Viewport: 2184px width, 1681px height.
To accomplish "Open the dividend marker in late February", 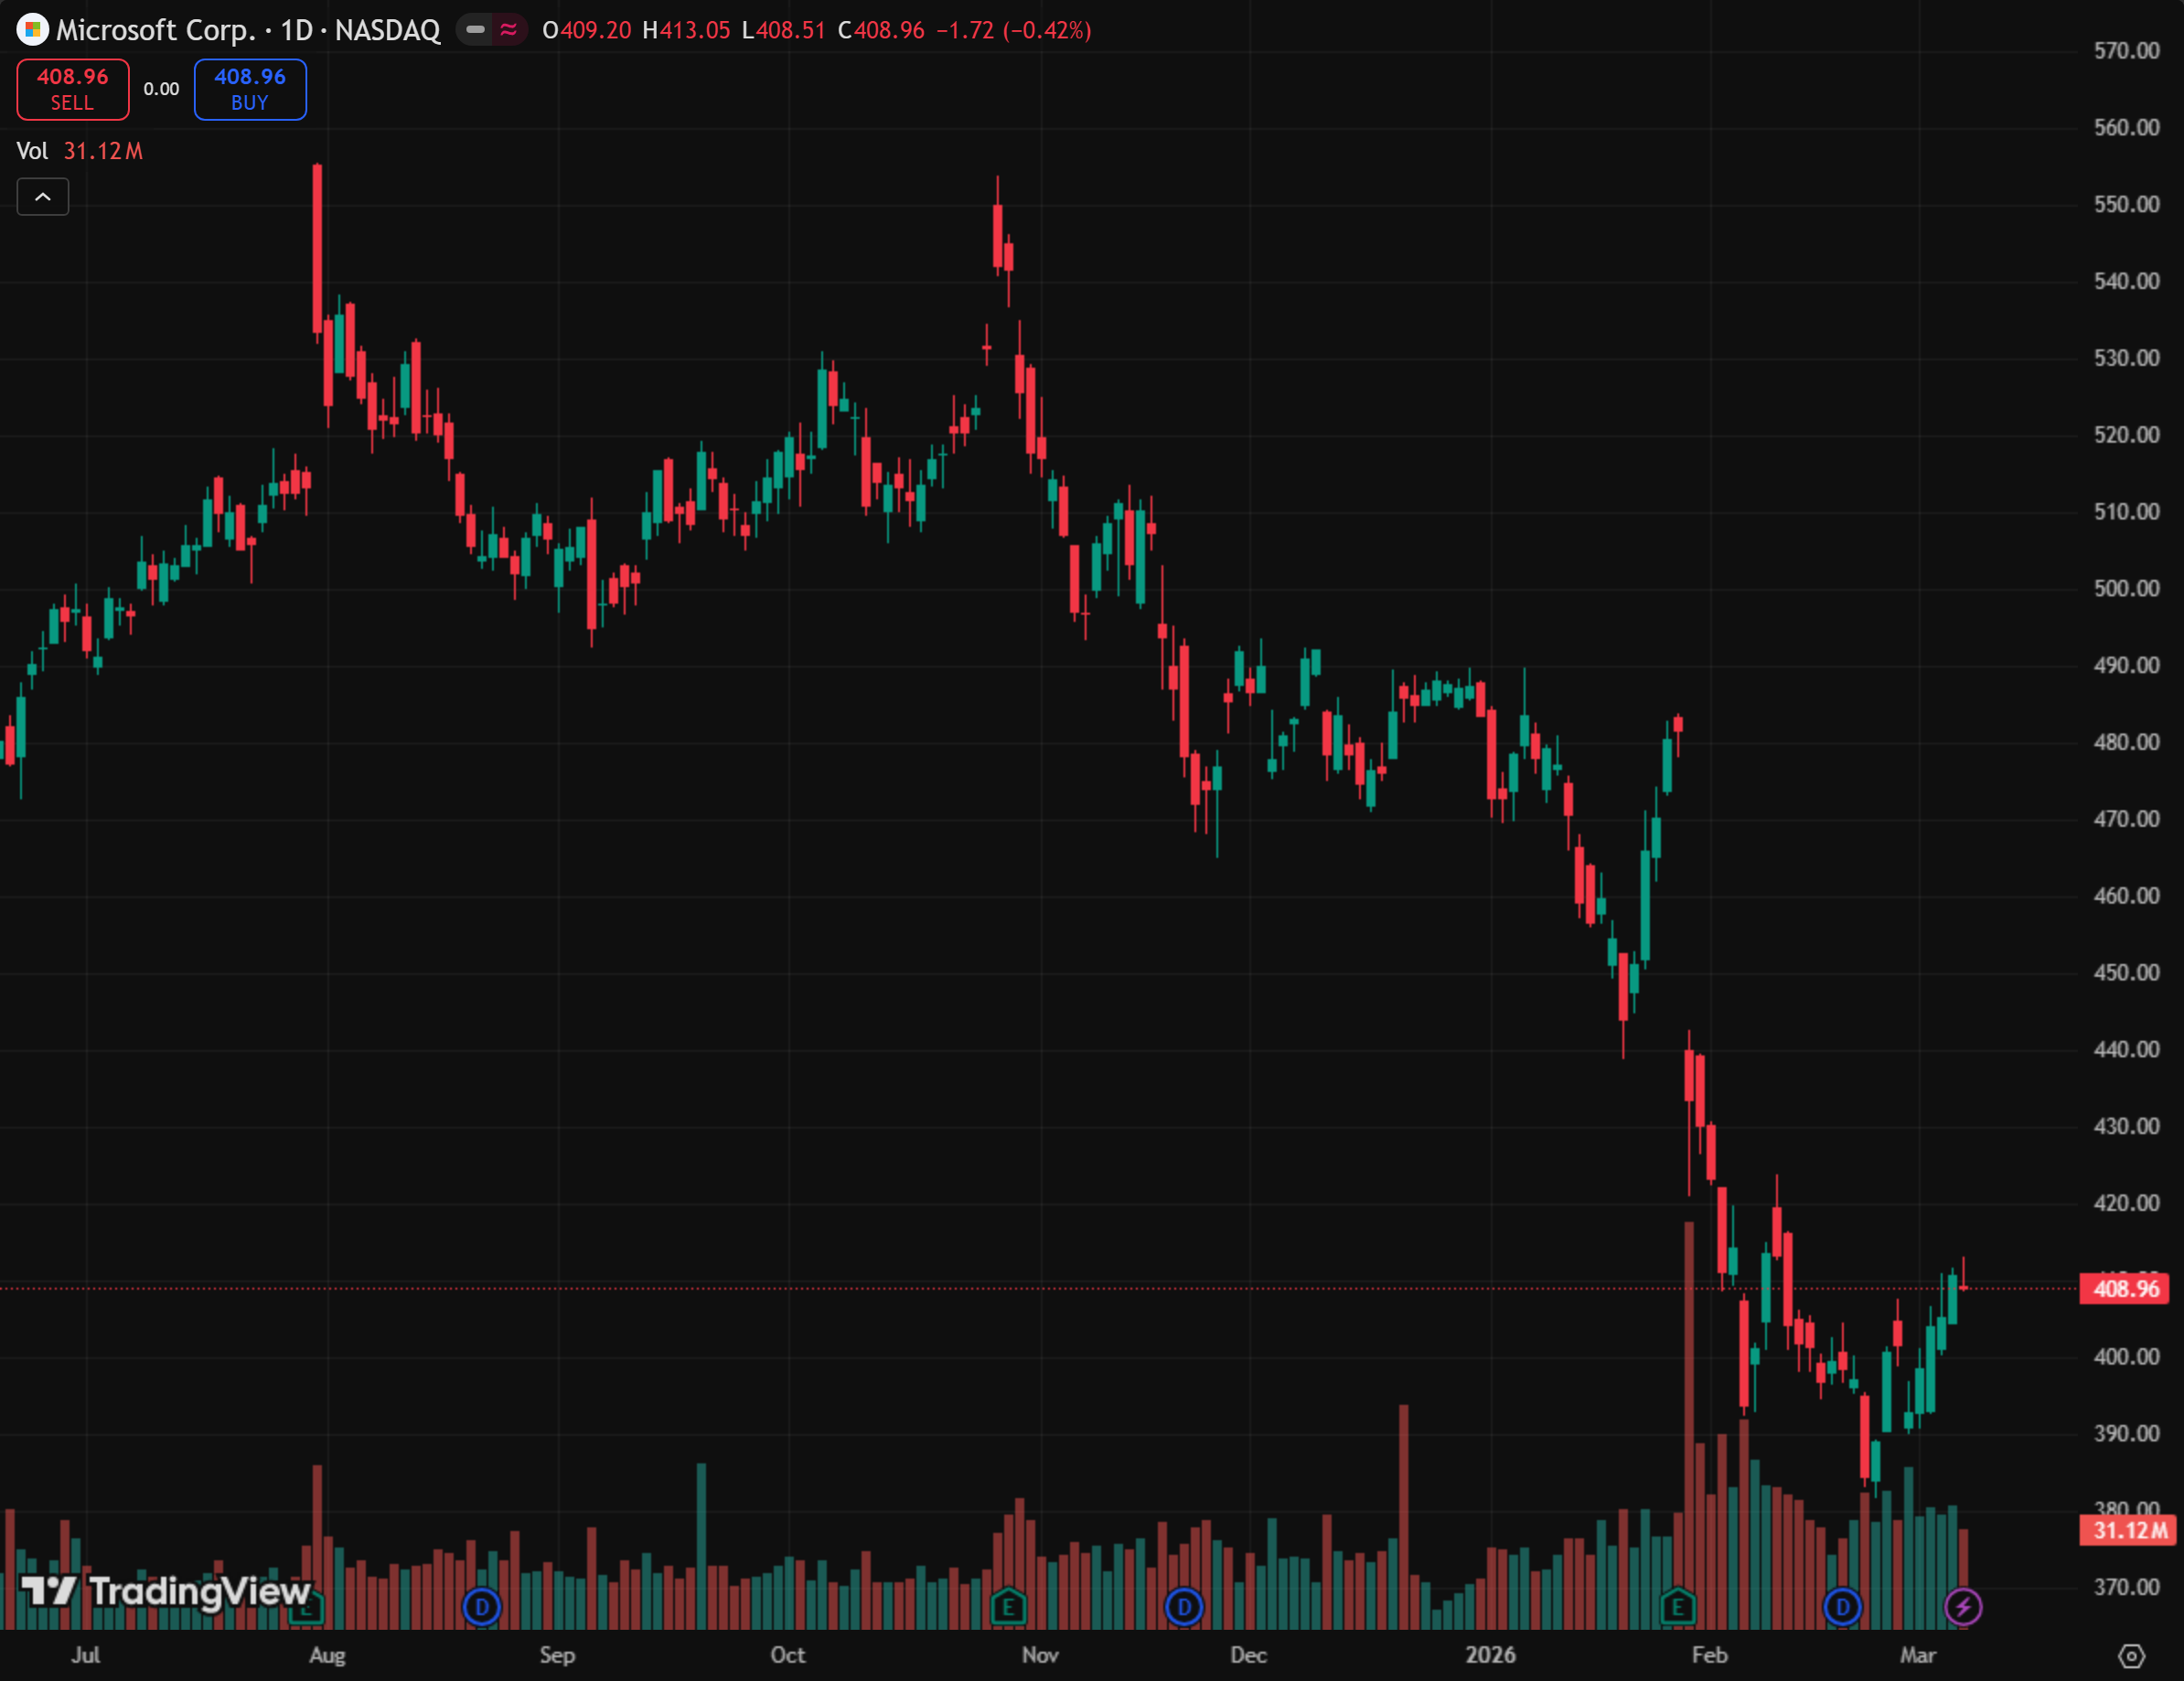I will click(x=1842, y=1607).
